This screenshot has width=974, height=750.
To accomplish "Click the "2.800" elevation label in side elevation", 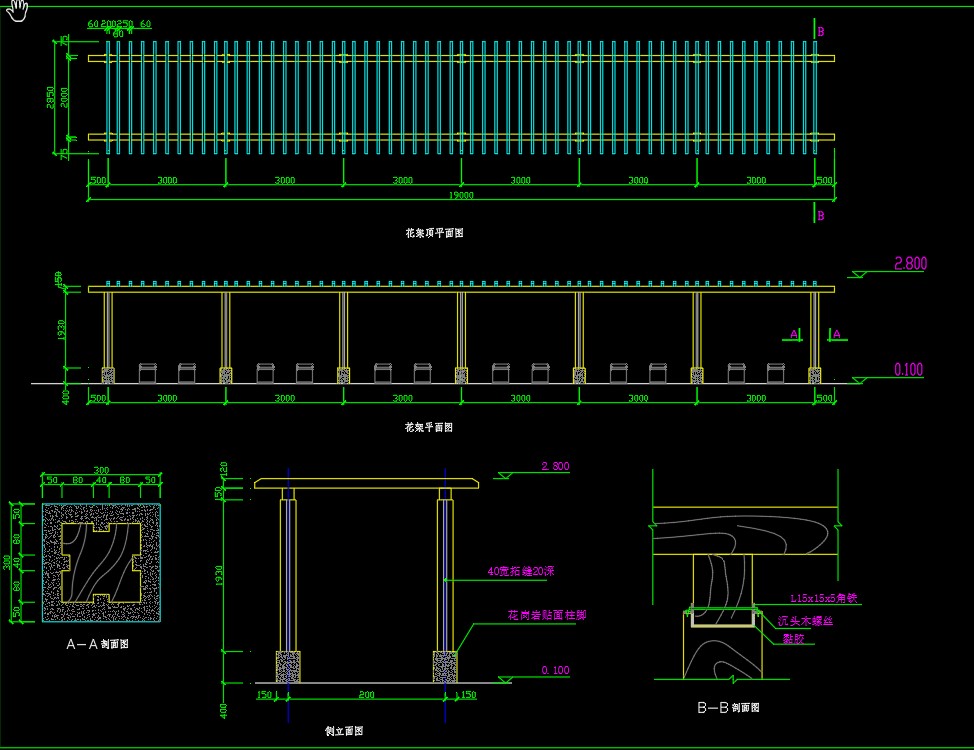I will (555, 466).
